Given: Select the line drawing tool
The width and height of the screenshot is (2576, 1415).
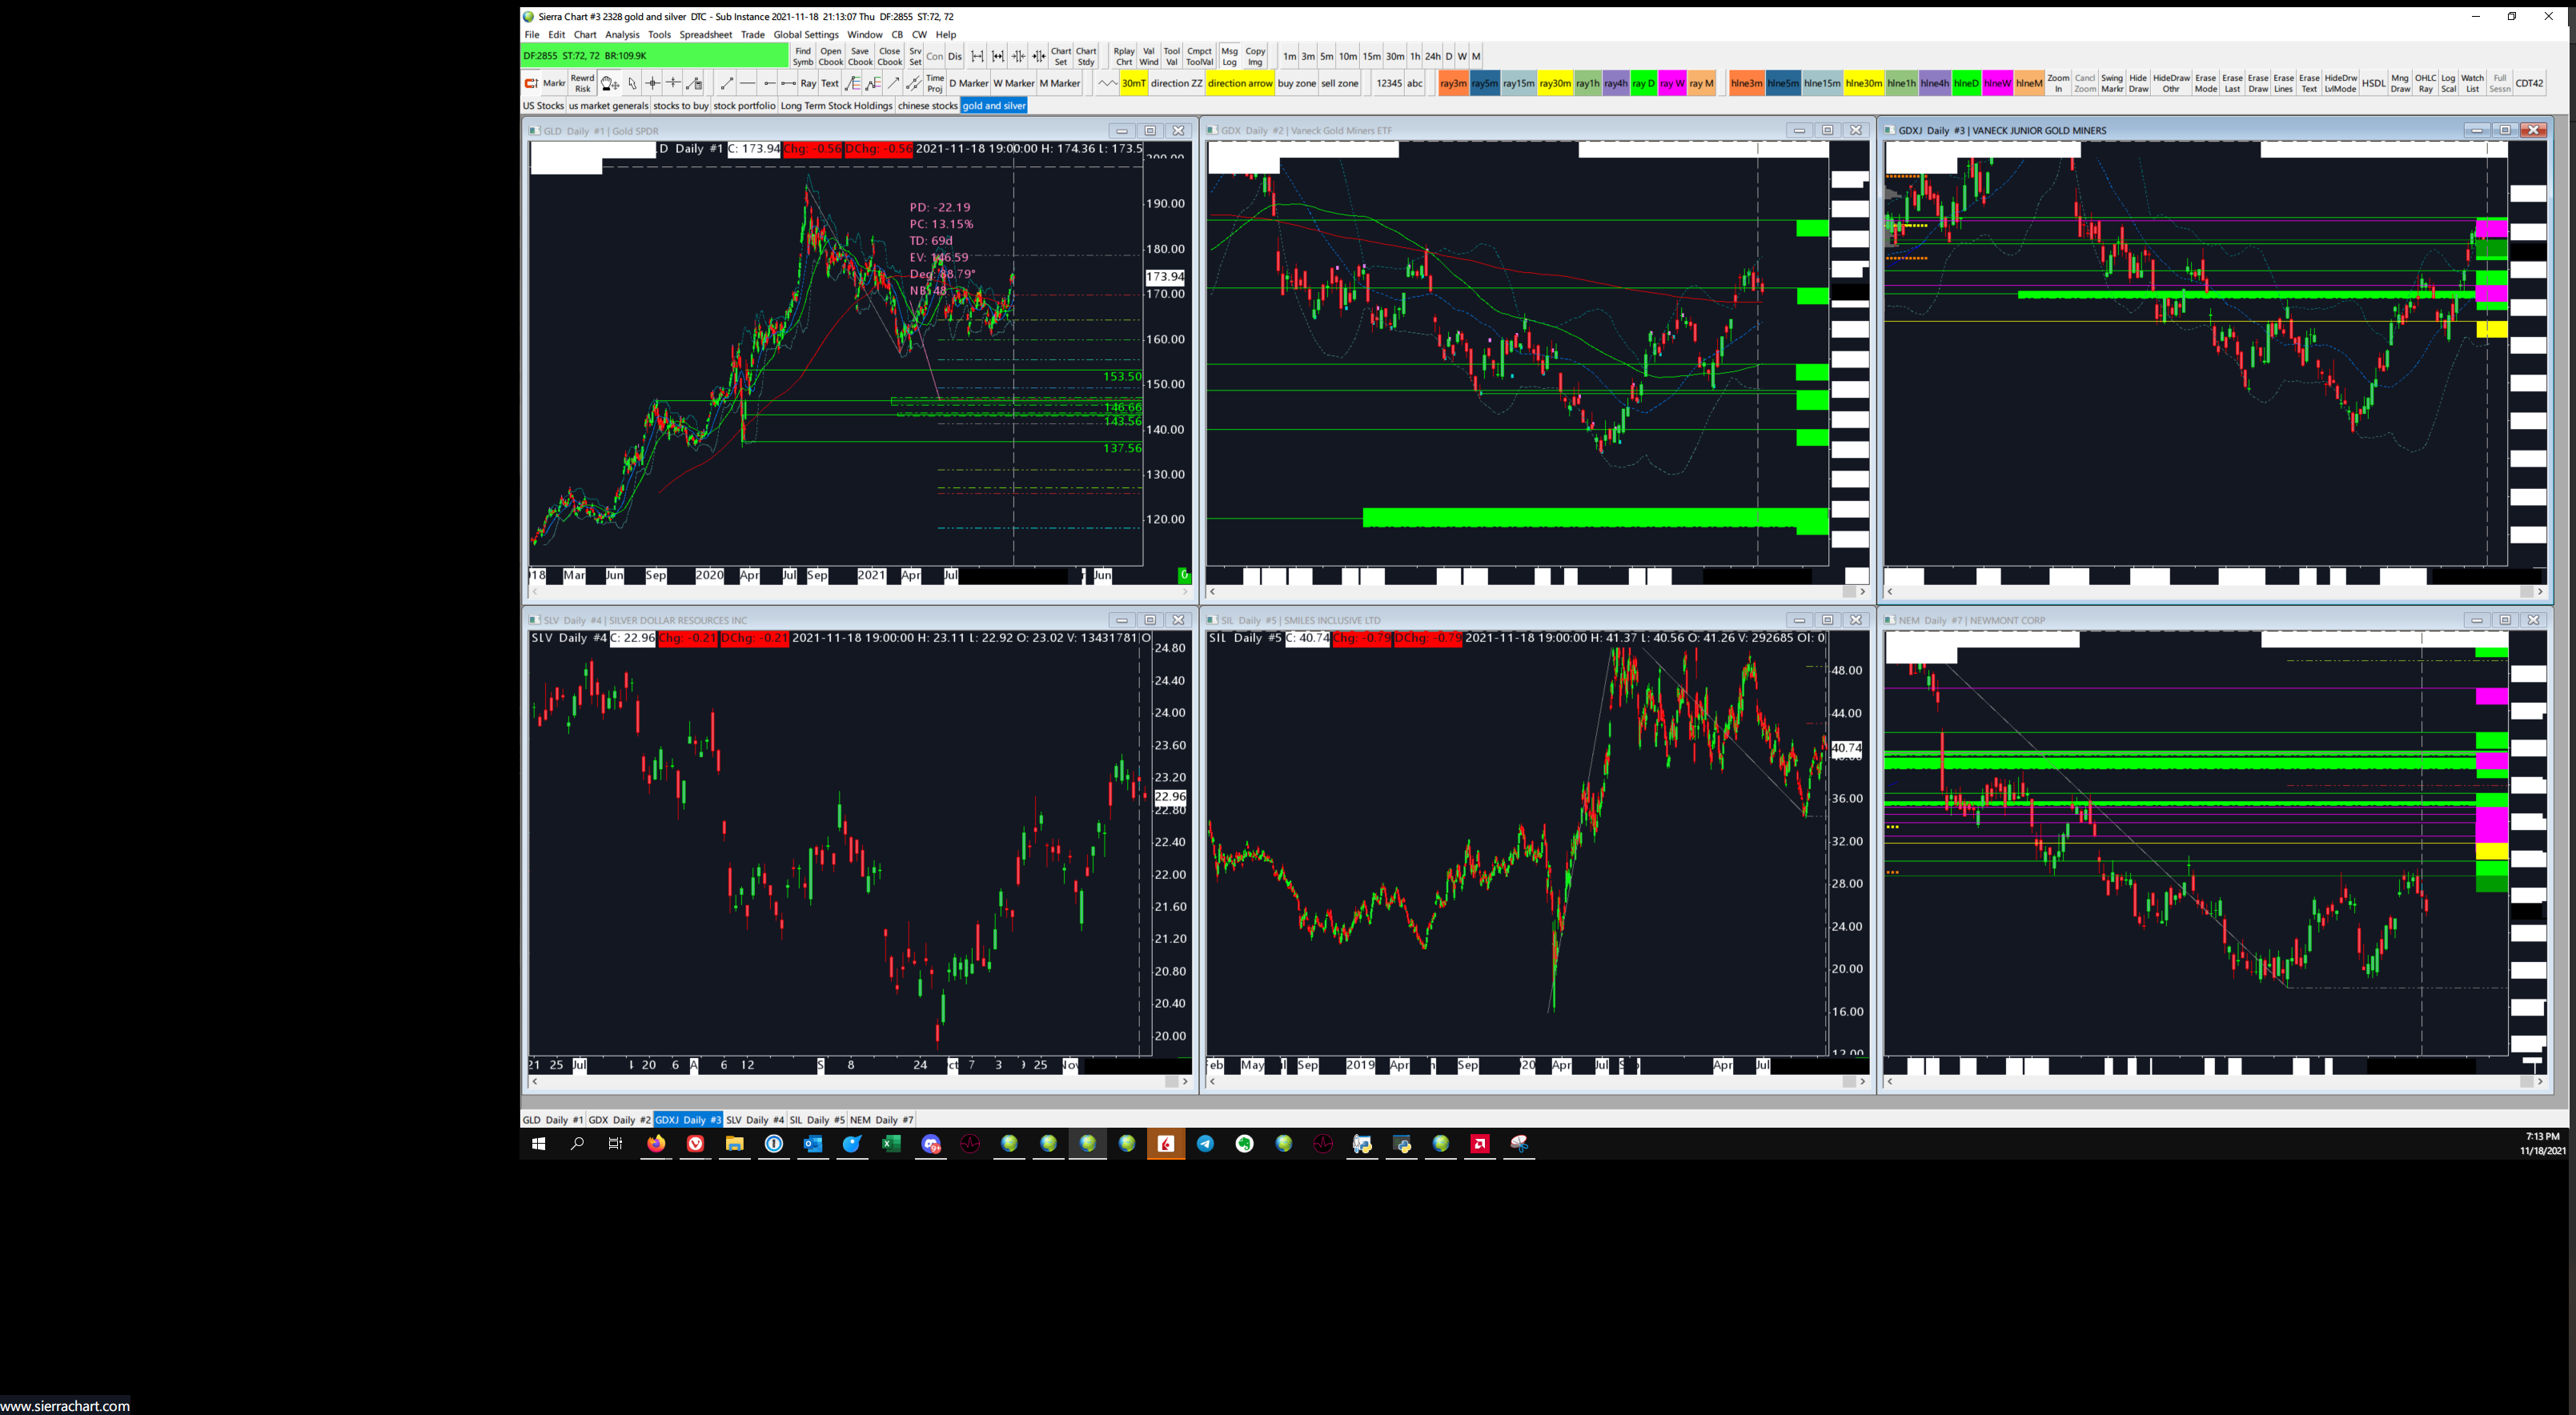Looking at the screenshot, I should point(727,83).
